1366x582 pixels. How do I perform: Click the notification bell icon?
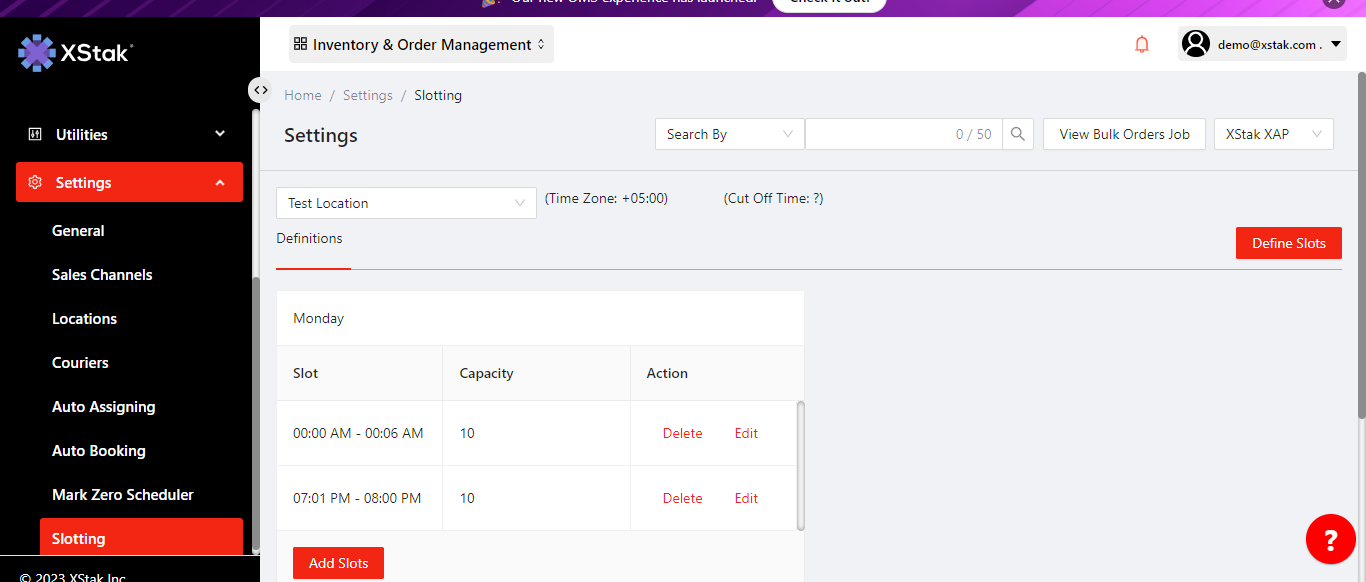[x=1142, y=44]
